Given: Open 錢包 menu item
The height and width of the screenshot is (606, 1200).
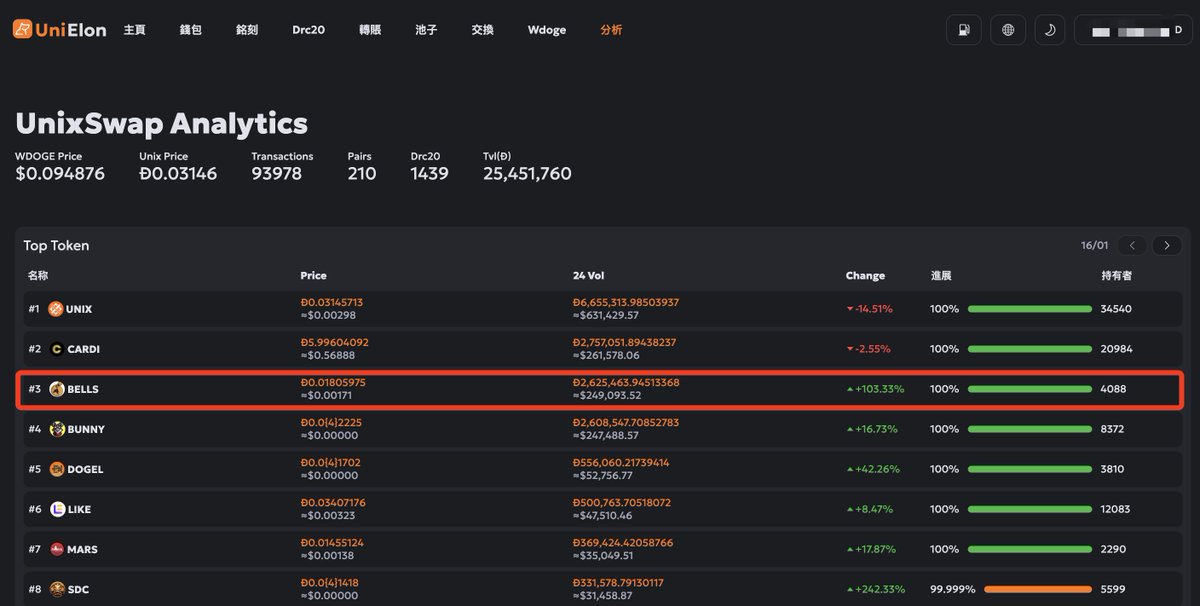Looking at the screenshot, I should [x=190, y=30].
